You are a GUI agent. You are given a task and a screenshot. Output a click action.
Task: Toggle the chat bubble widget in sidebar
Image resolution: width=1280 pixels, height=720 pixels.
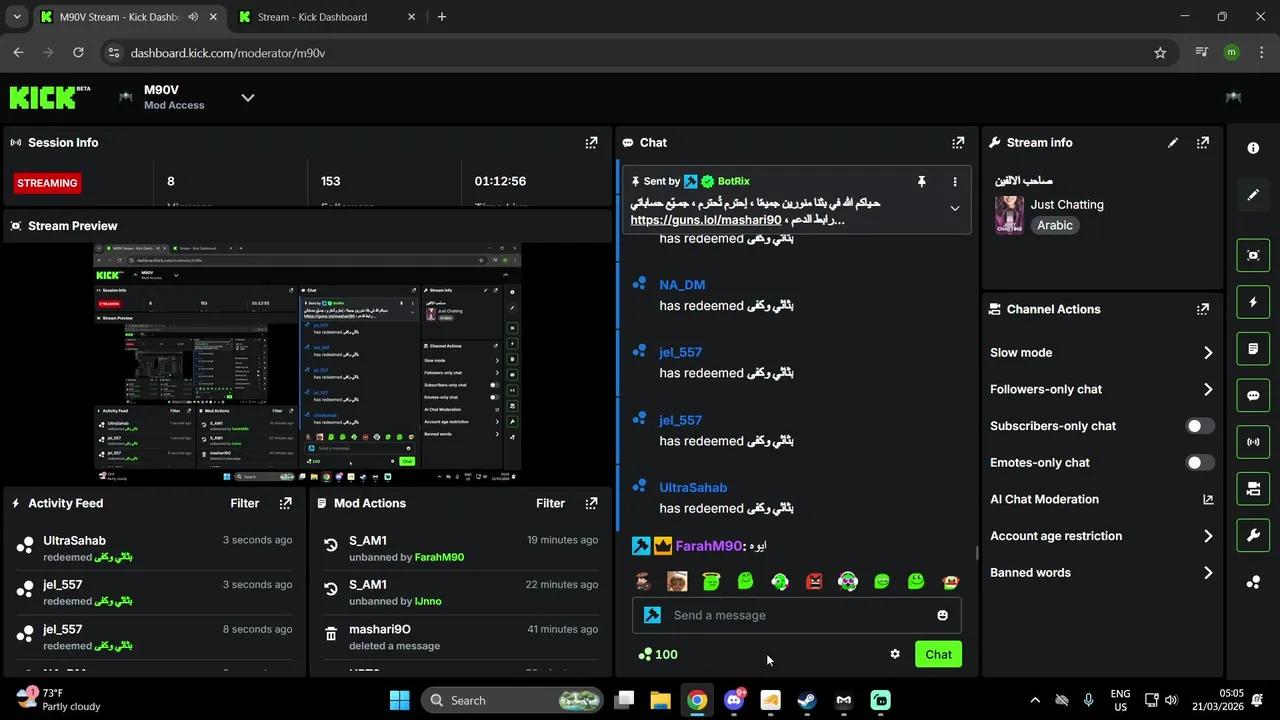pos(1253,395)
